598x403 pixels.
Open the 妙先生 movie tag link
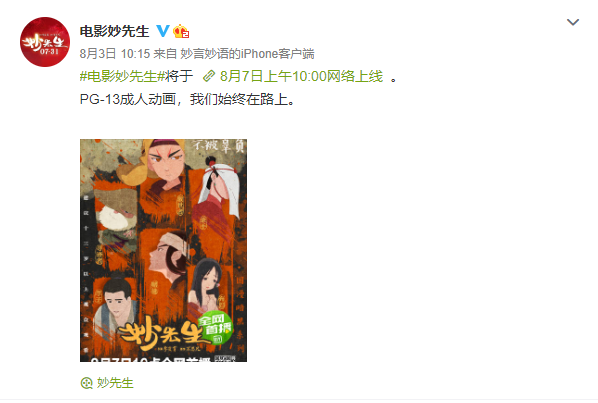[115, 383]
